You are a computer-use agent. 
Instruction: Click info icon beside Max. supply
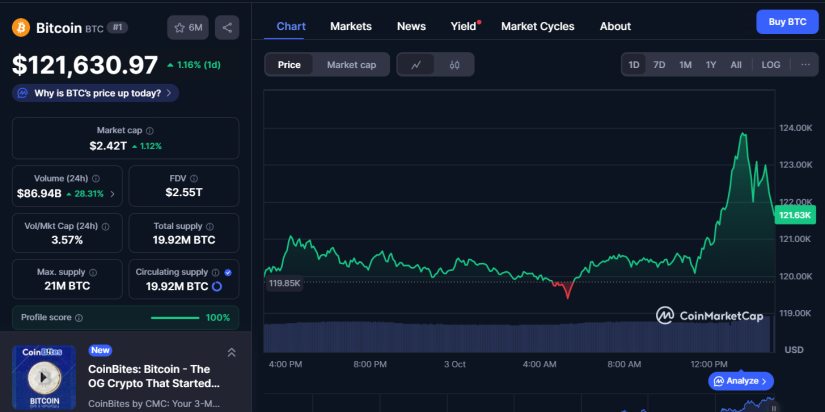pos(93,272)
